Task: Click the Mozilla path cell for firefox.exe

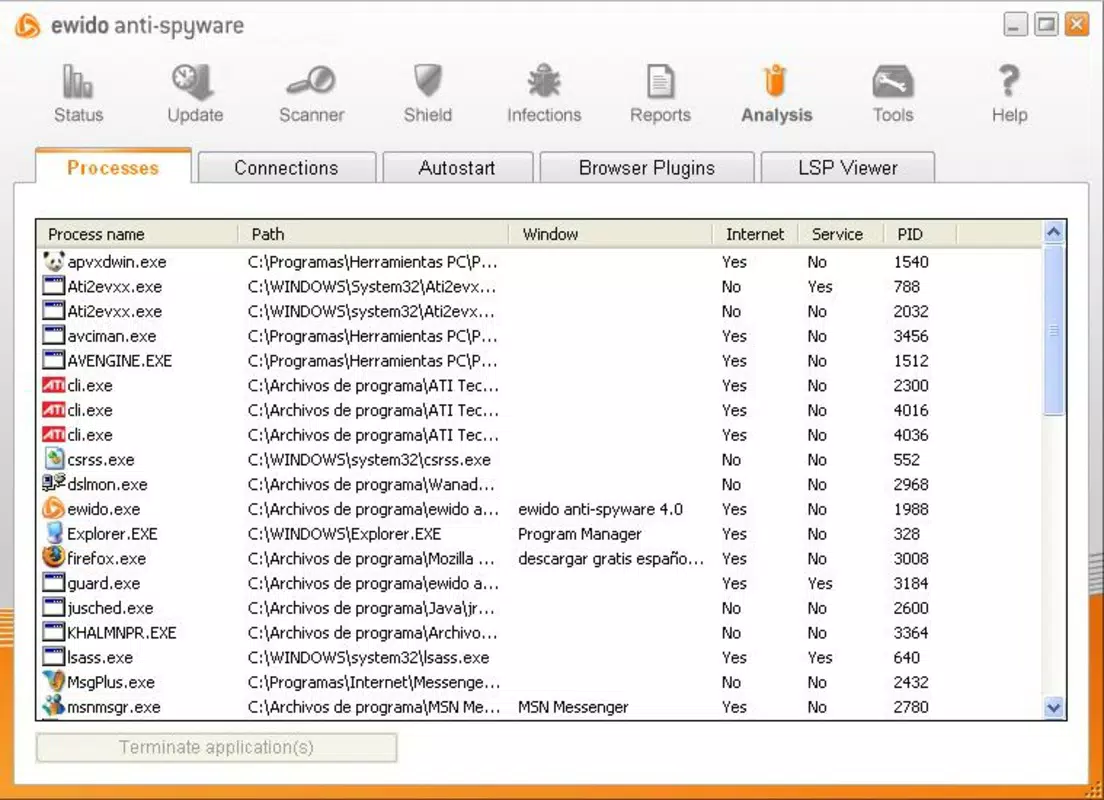Action: pos(371,558)
